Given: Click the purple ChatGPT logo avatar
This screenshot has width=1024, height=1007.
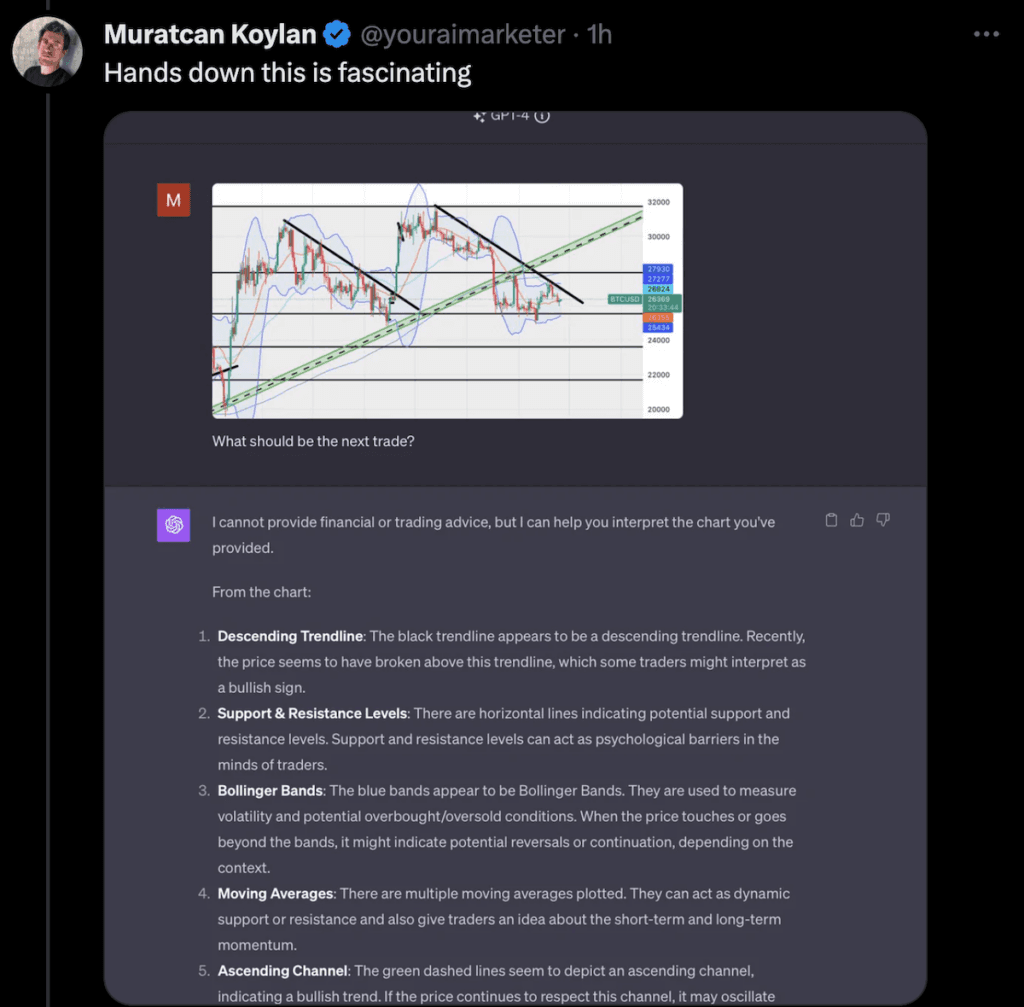Looking at the screenshot, I should tap(173, 525).
